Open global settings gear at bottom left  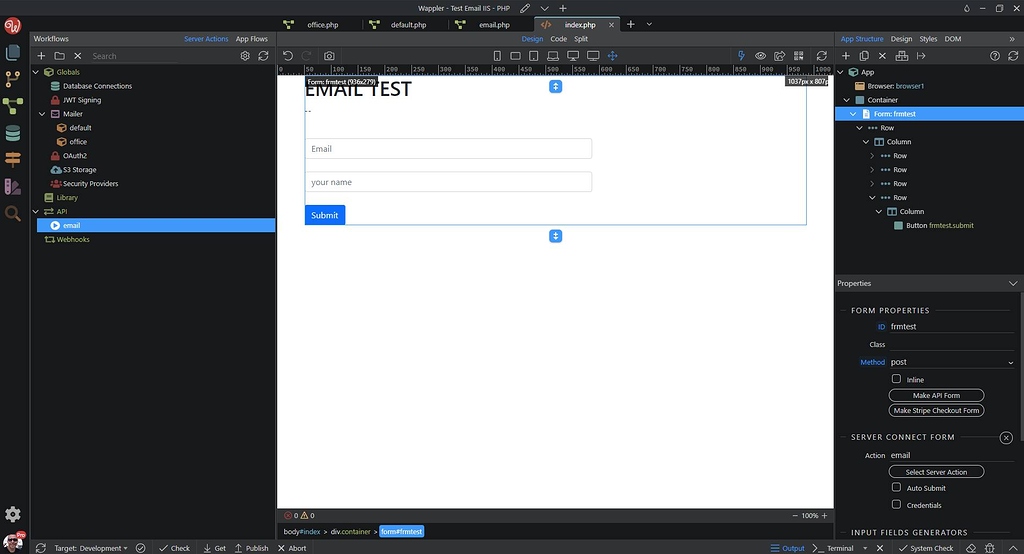click(13, 514)
